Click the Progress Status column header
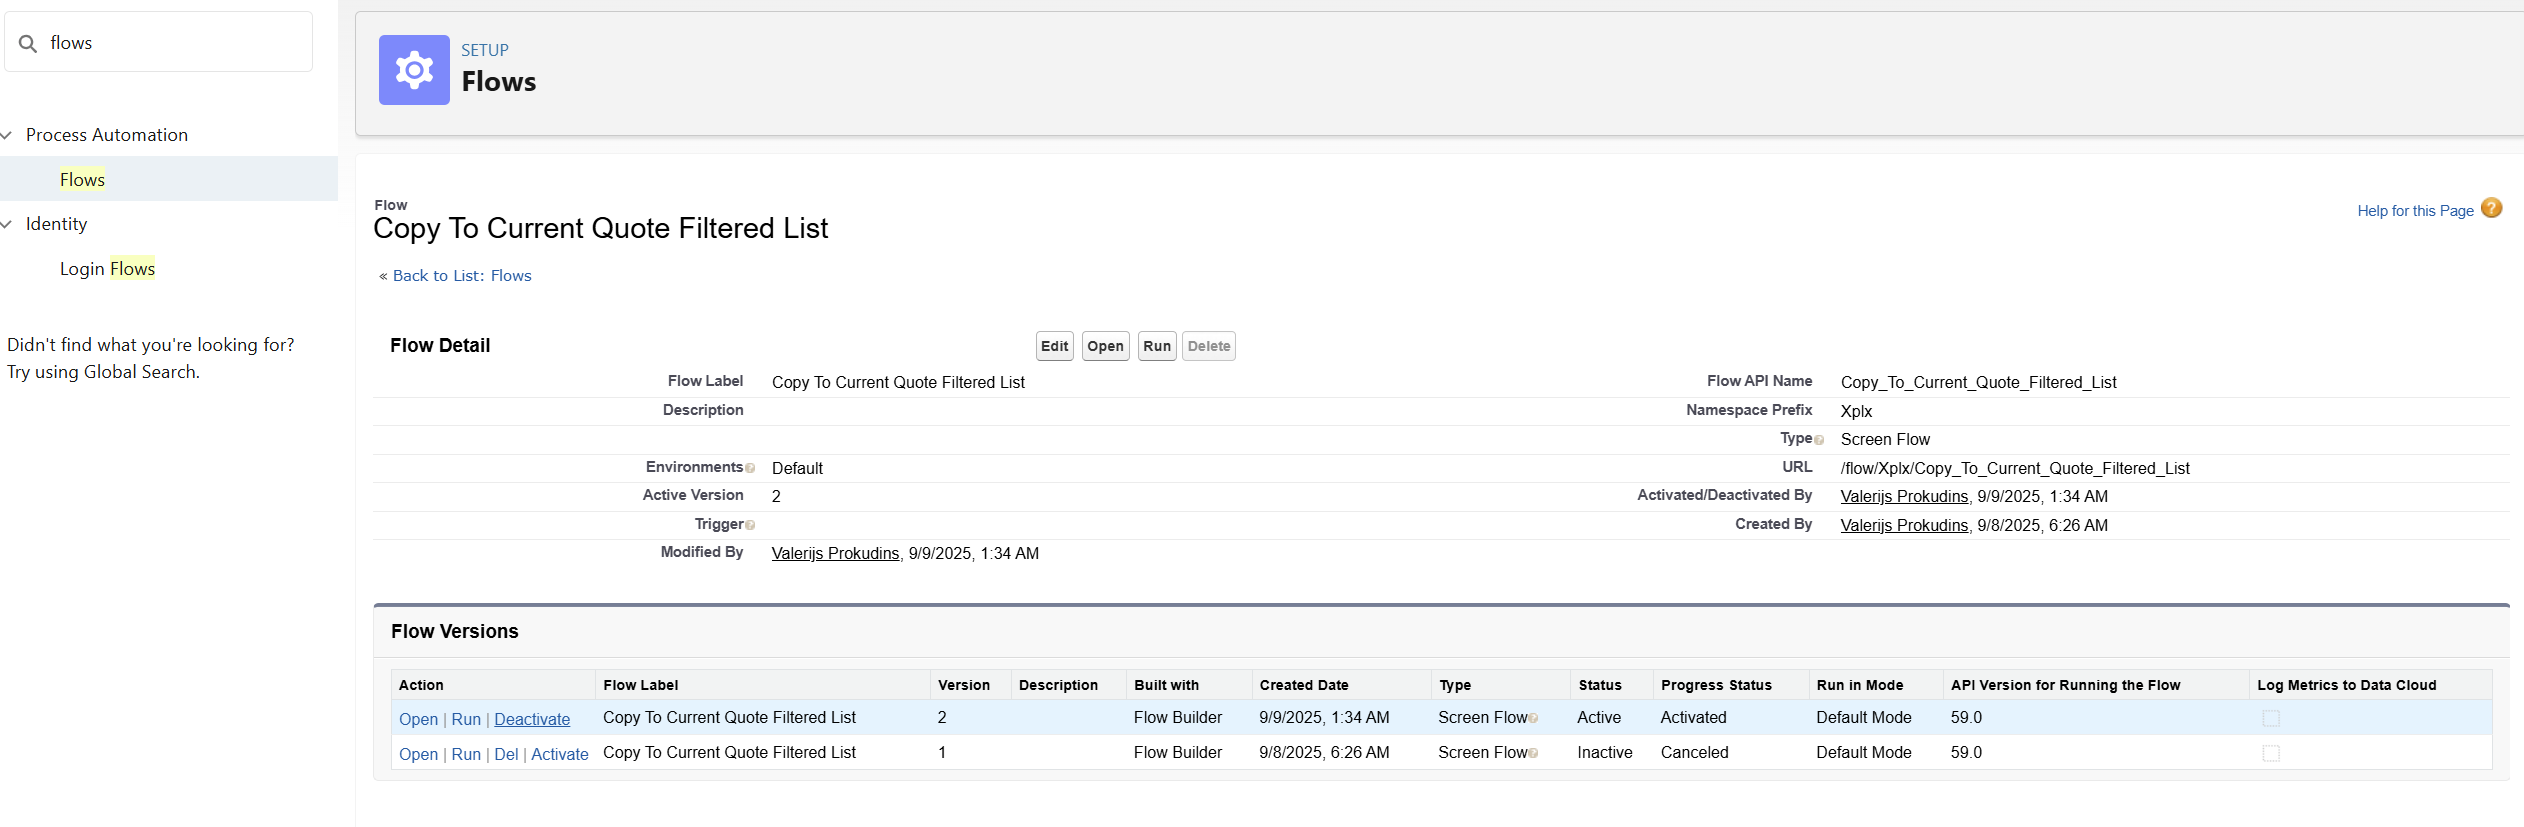Image resolution: width=2524 pixels, height=827 pixels. (1716, 685)
